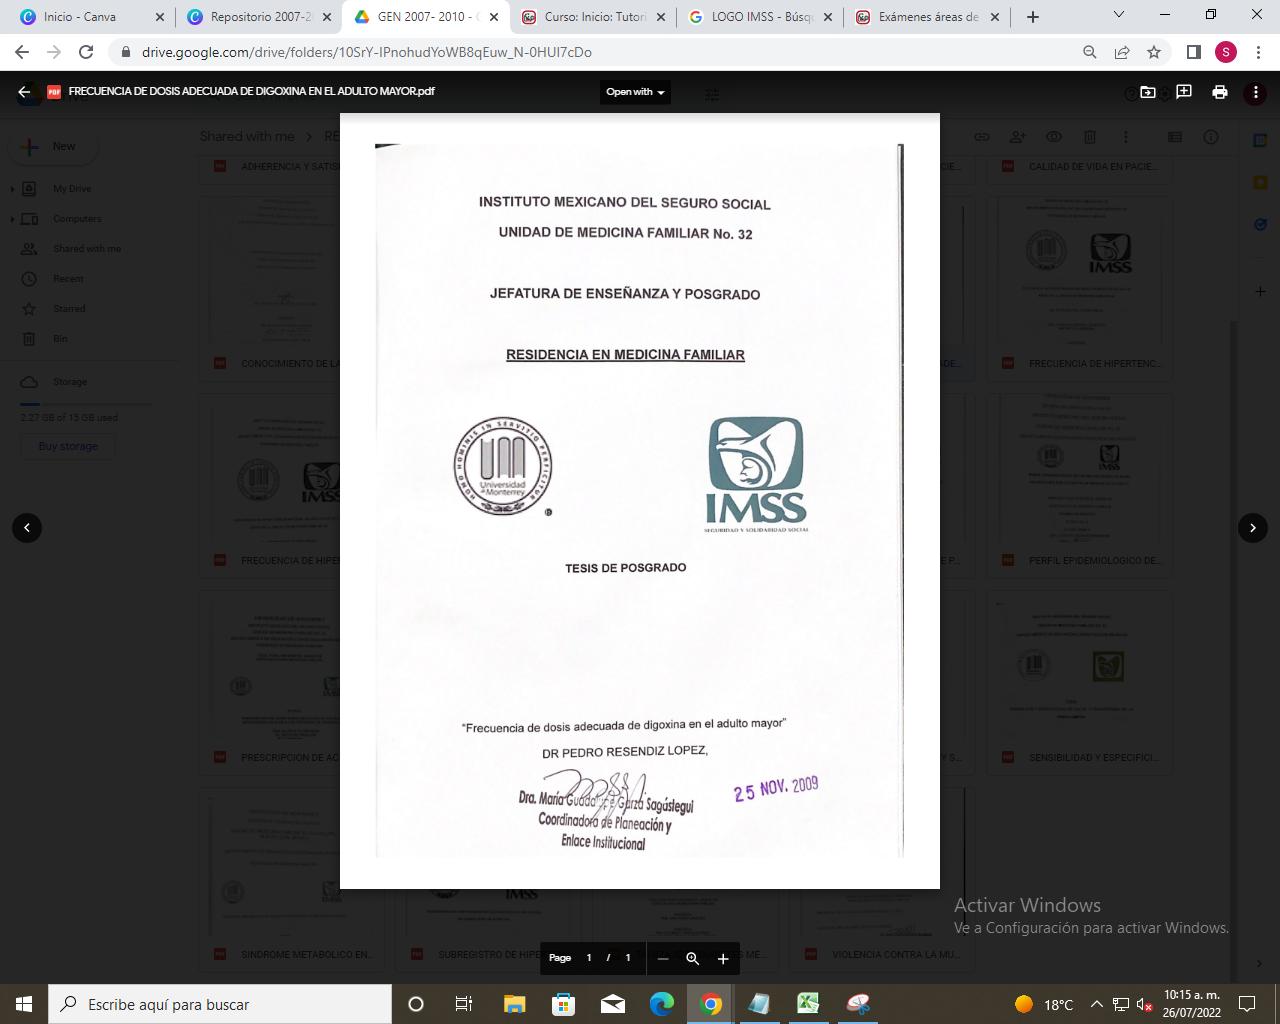Open Task View on the taskbar

pyautogui.click(x=464, y=1004)
